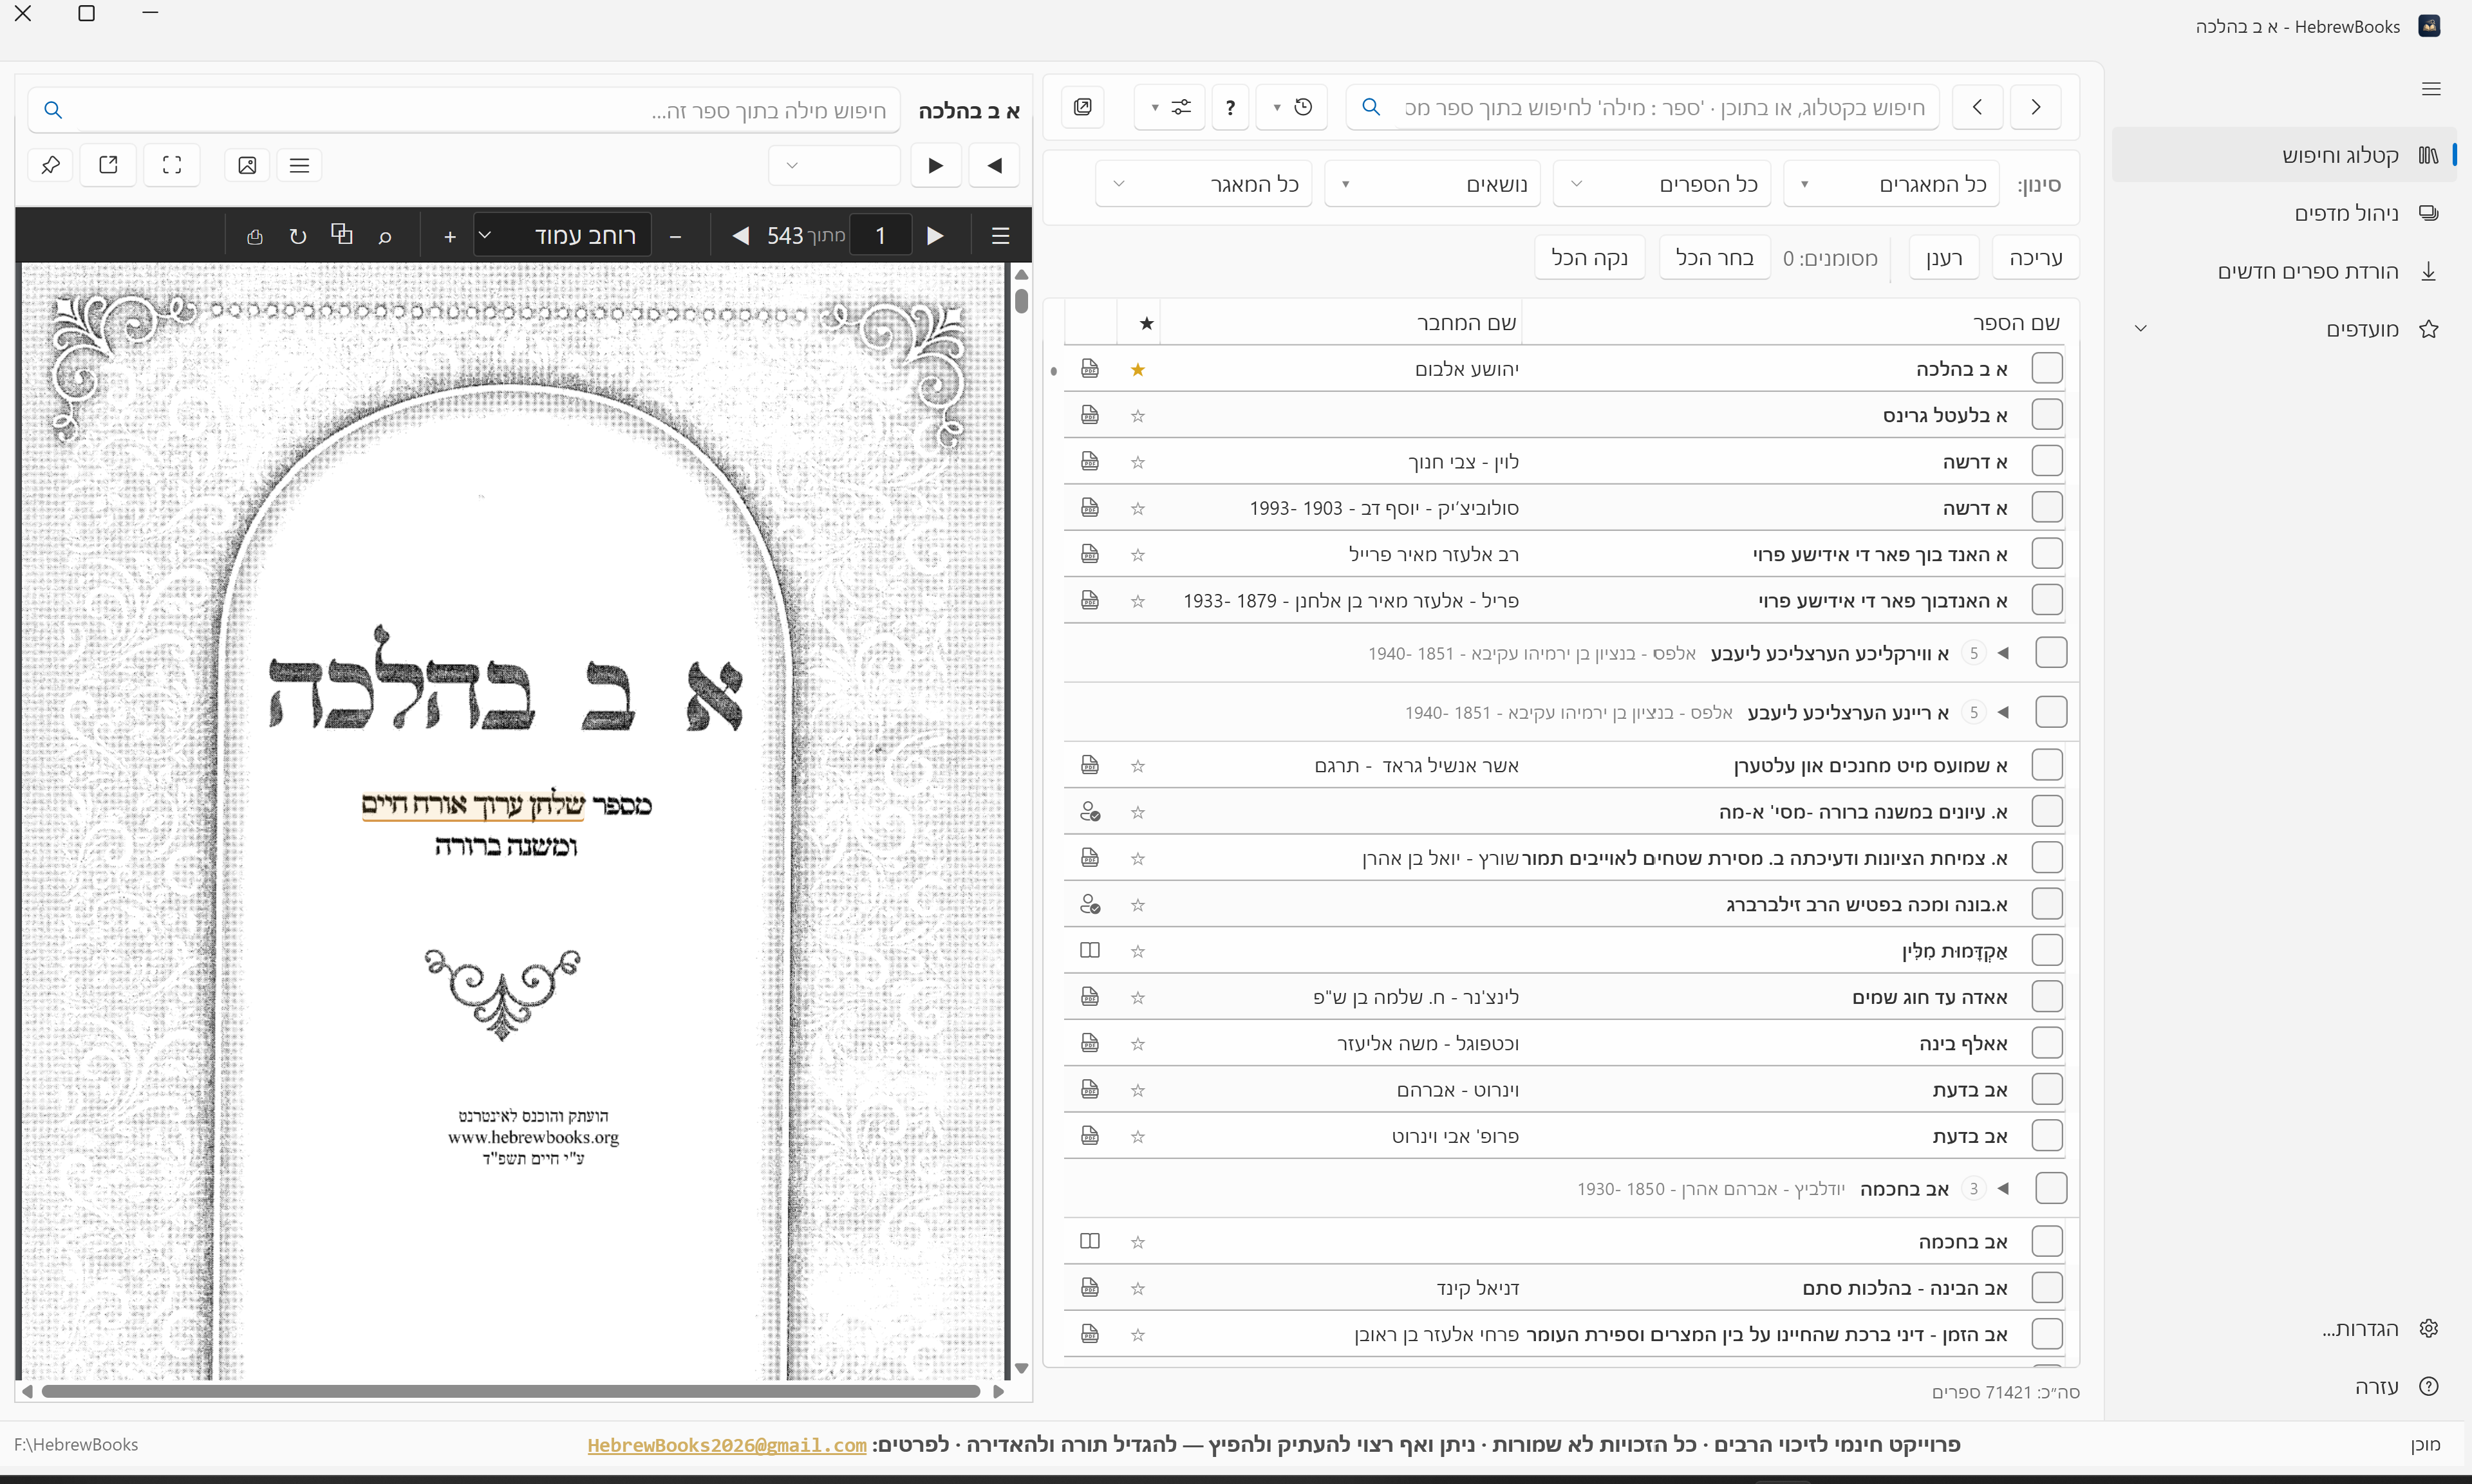
Task: Open עזרה help in the sidebar
Action: tap(2283, 1386)
